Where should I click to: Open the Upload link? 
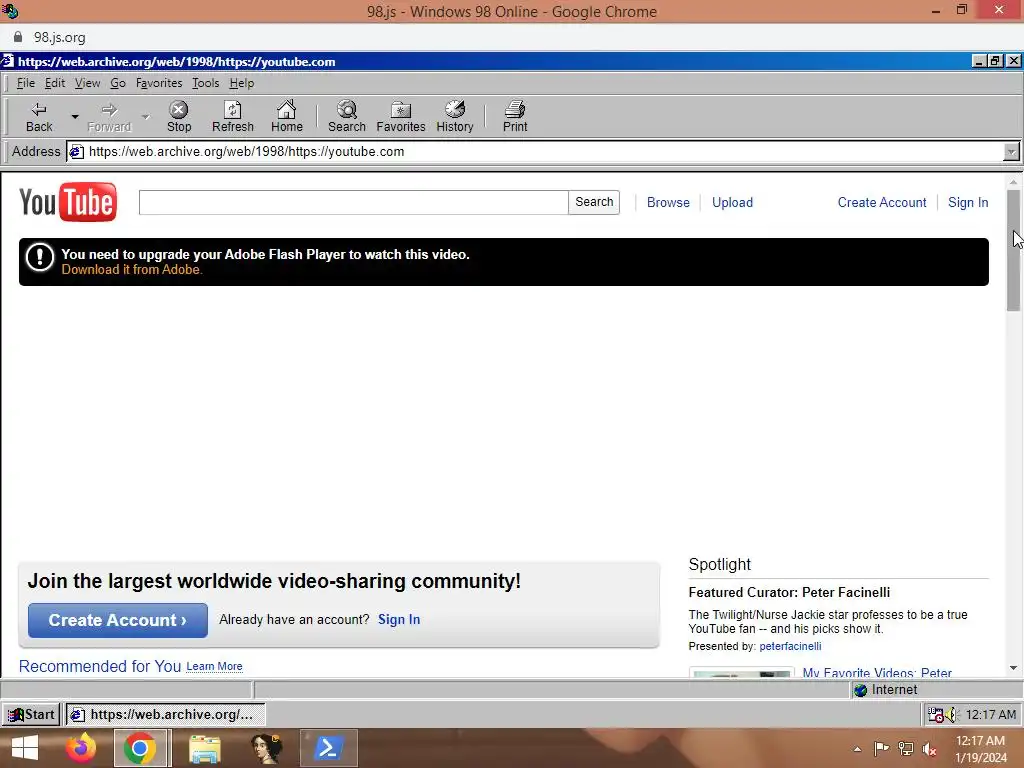732,202
